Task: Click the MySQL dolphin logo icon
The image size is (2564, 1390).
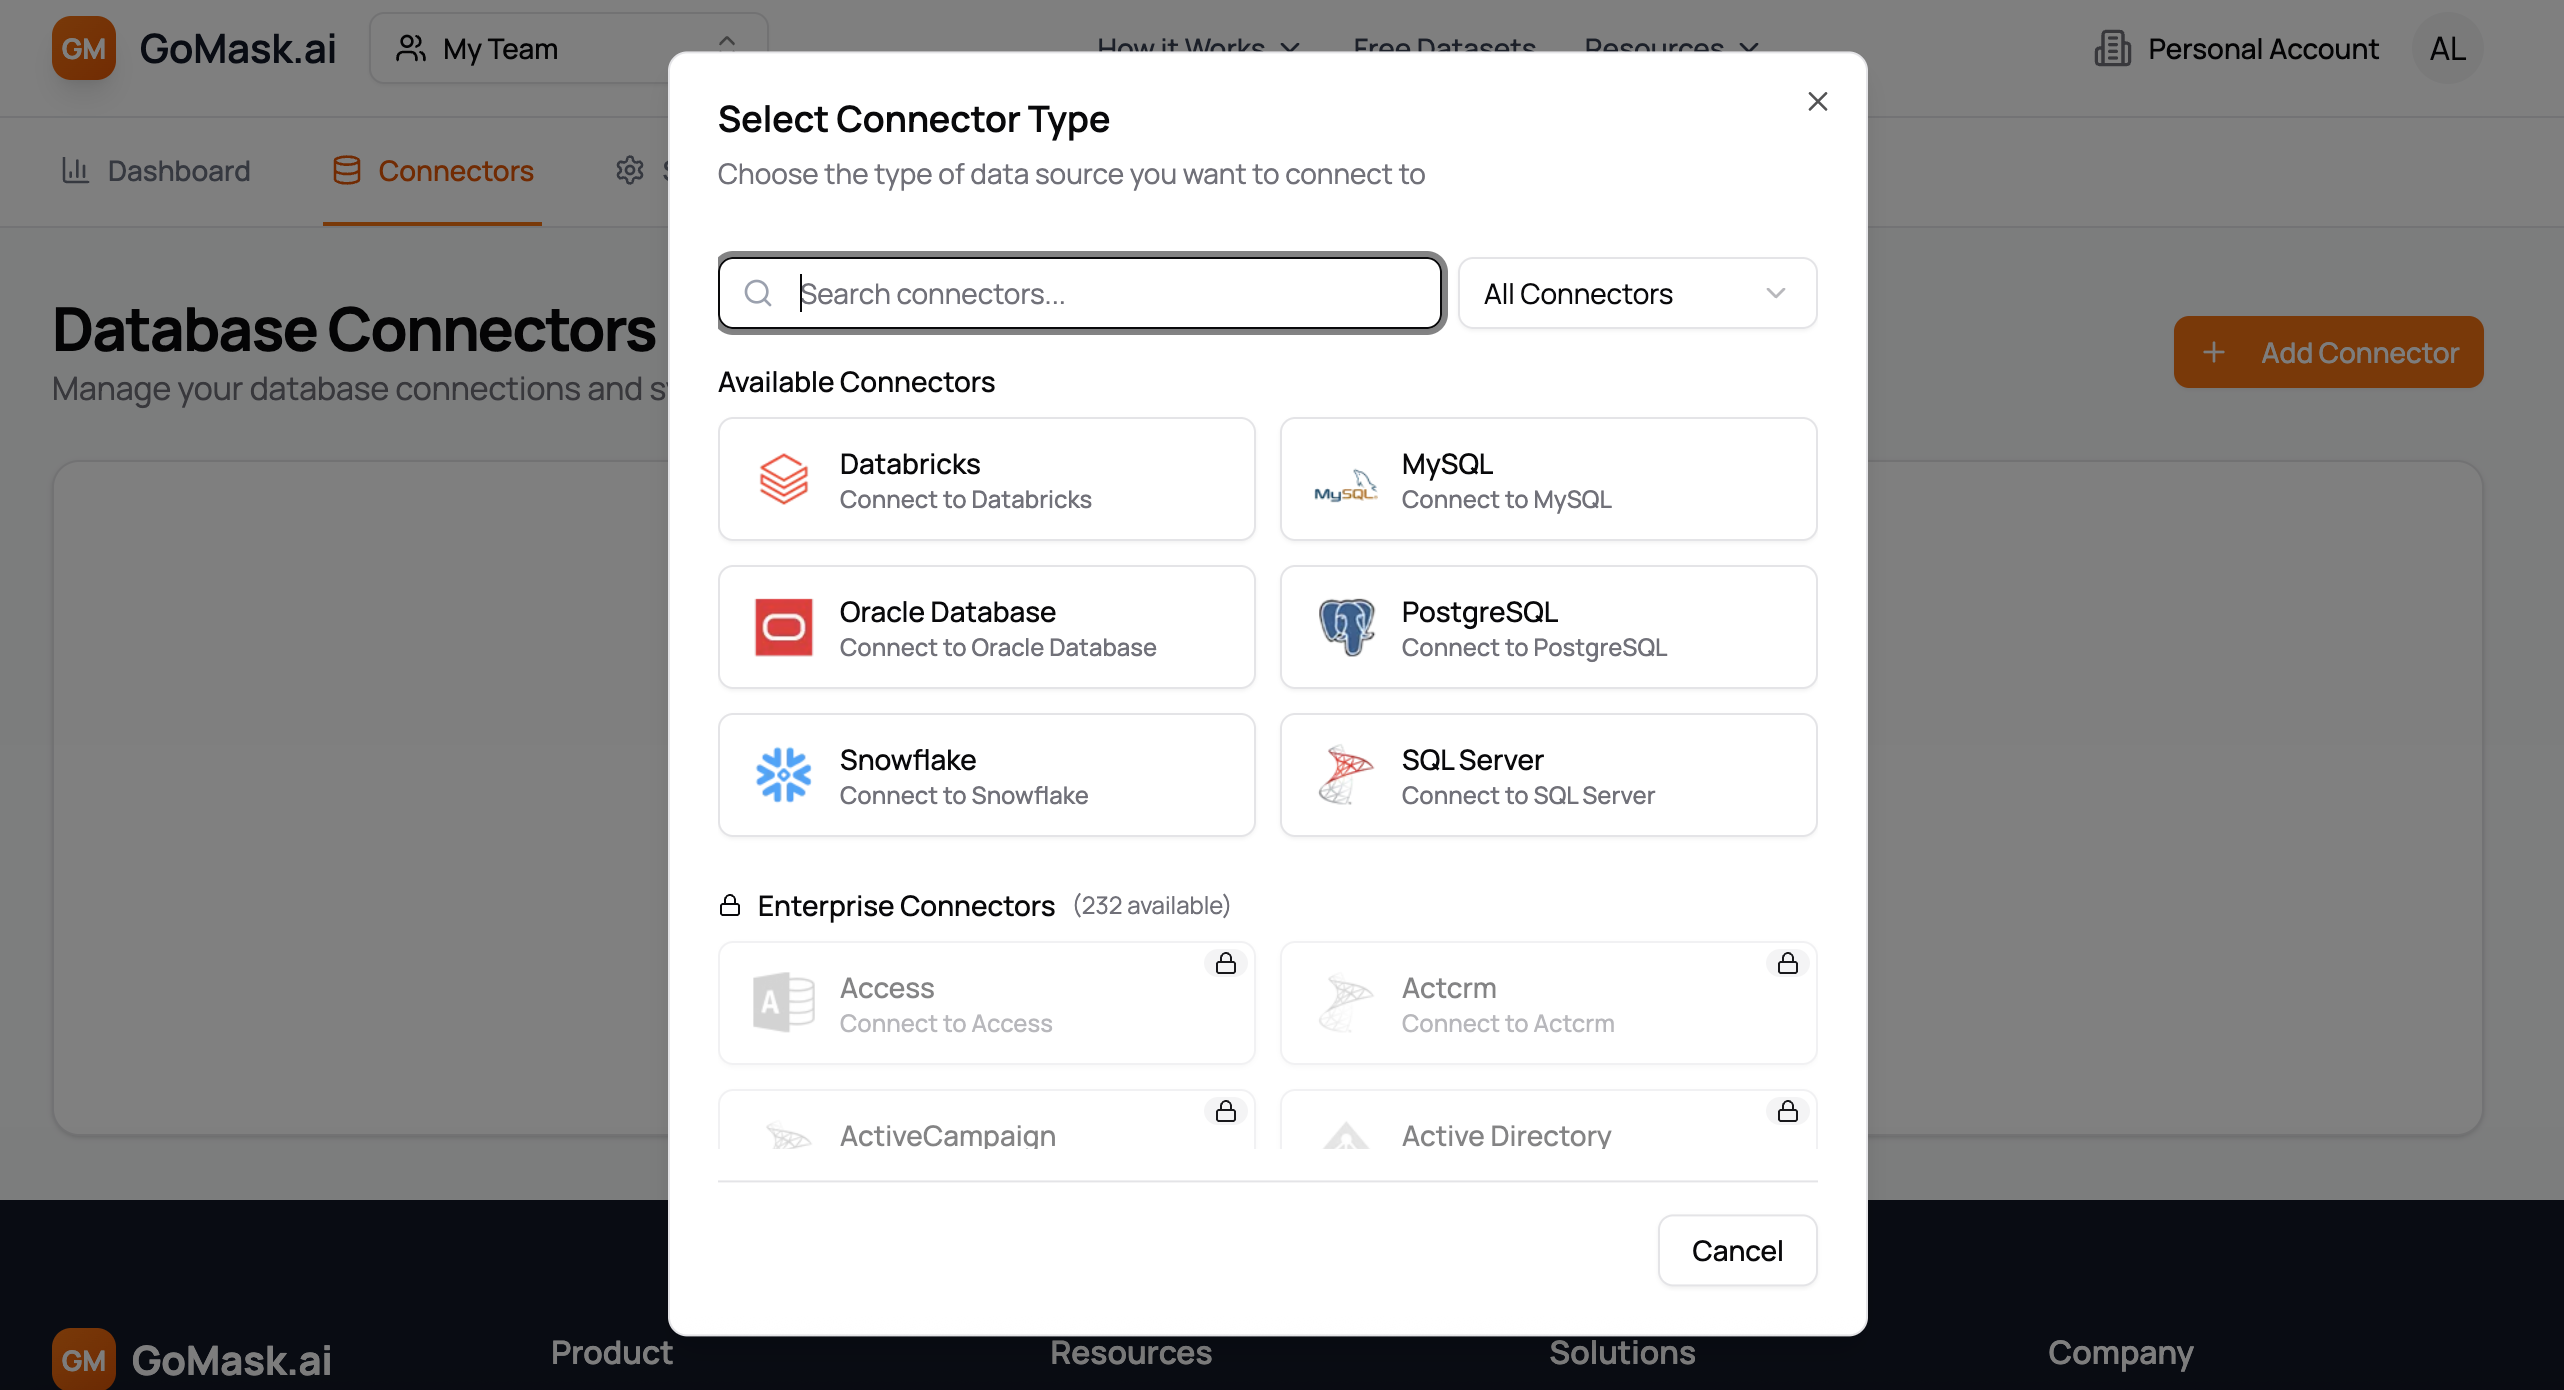Action: coord(1345,484)
